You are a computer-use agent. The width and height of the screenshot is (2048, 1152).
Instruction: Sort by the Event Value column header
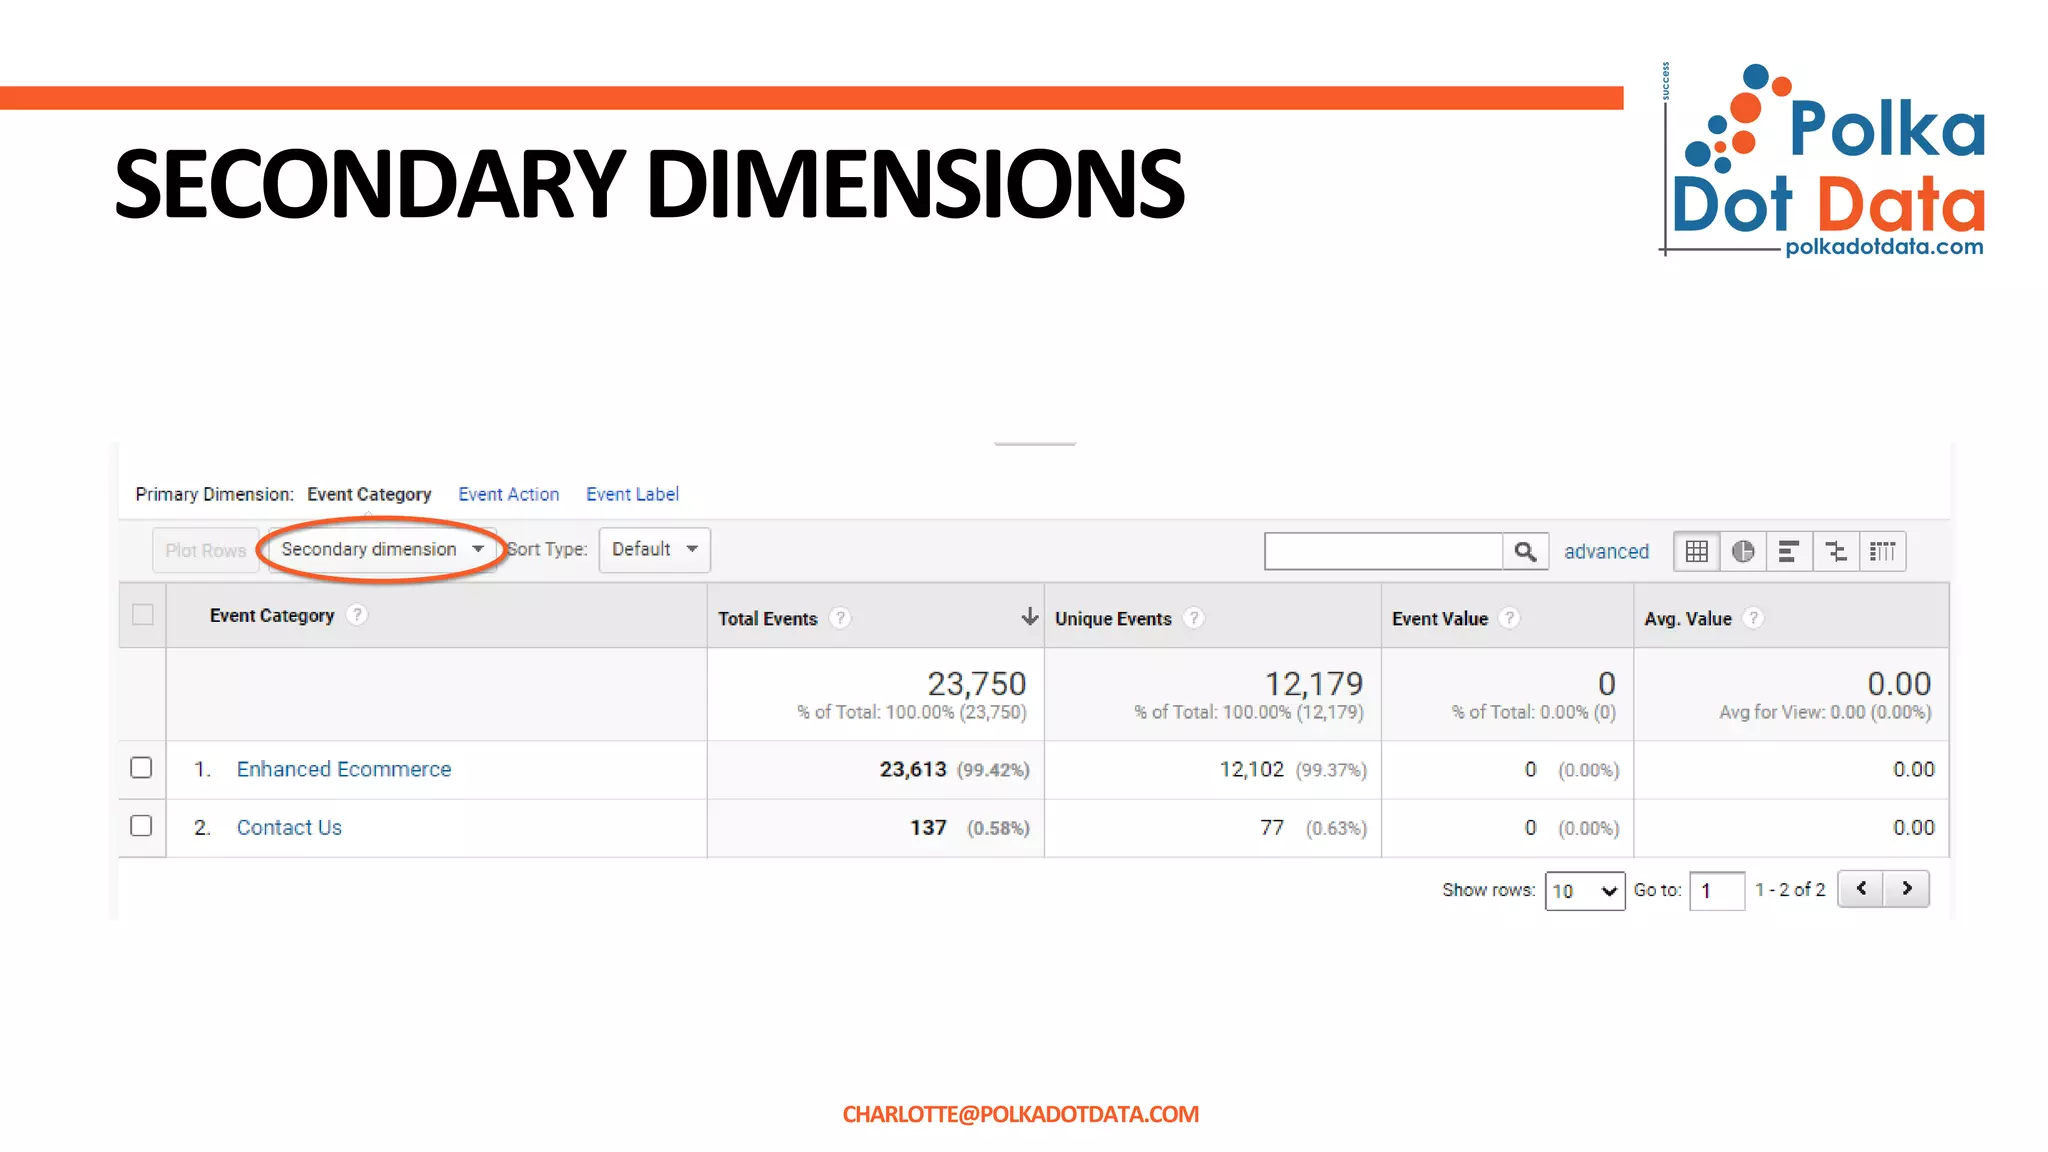pyautogui.click(x=1440, y=618)
